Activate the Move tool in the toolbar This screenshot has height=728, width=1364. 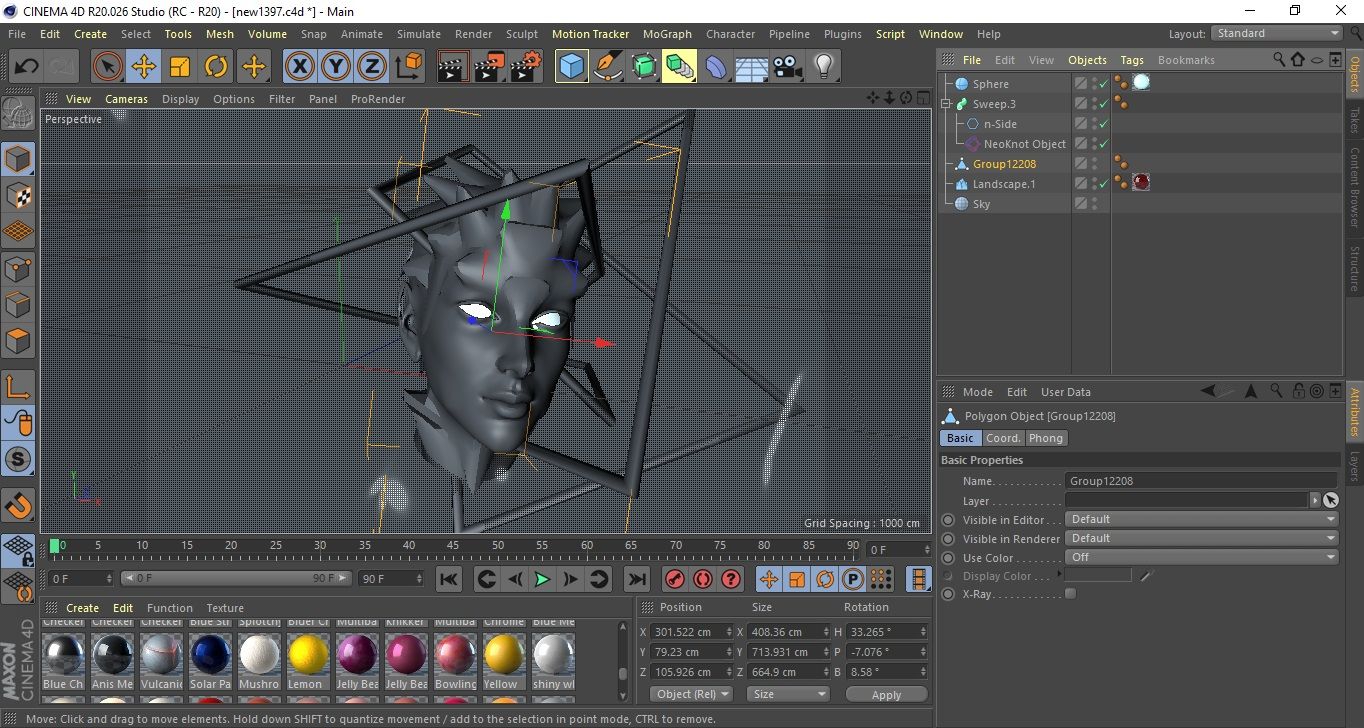click(x=144, y=67)
